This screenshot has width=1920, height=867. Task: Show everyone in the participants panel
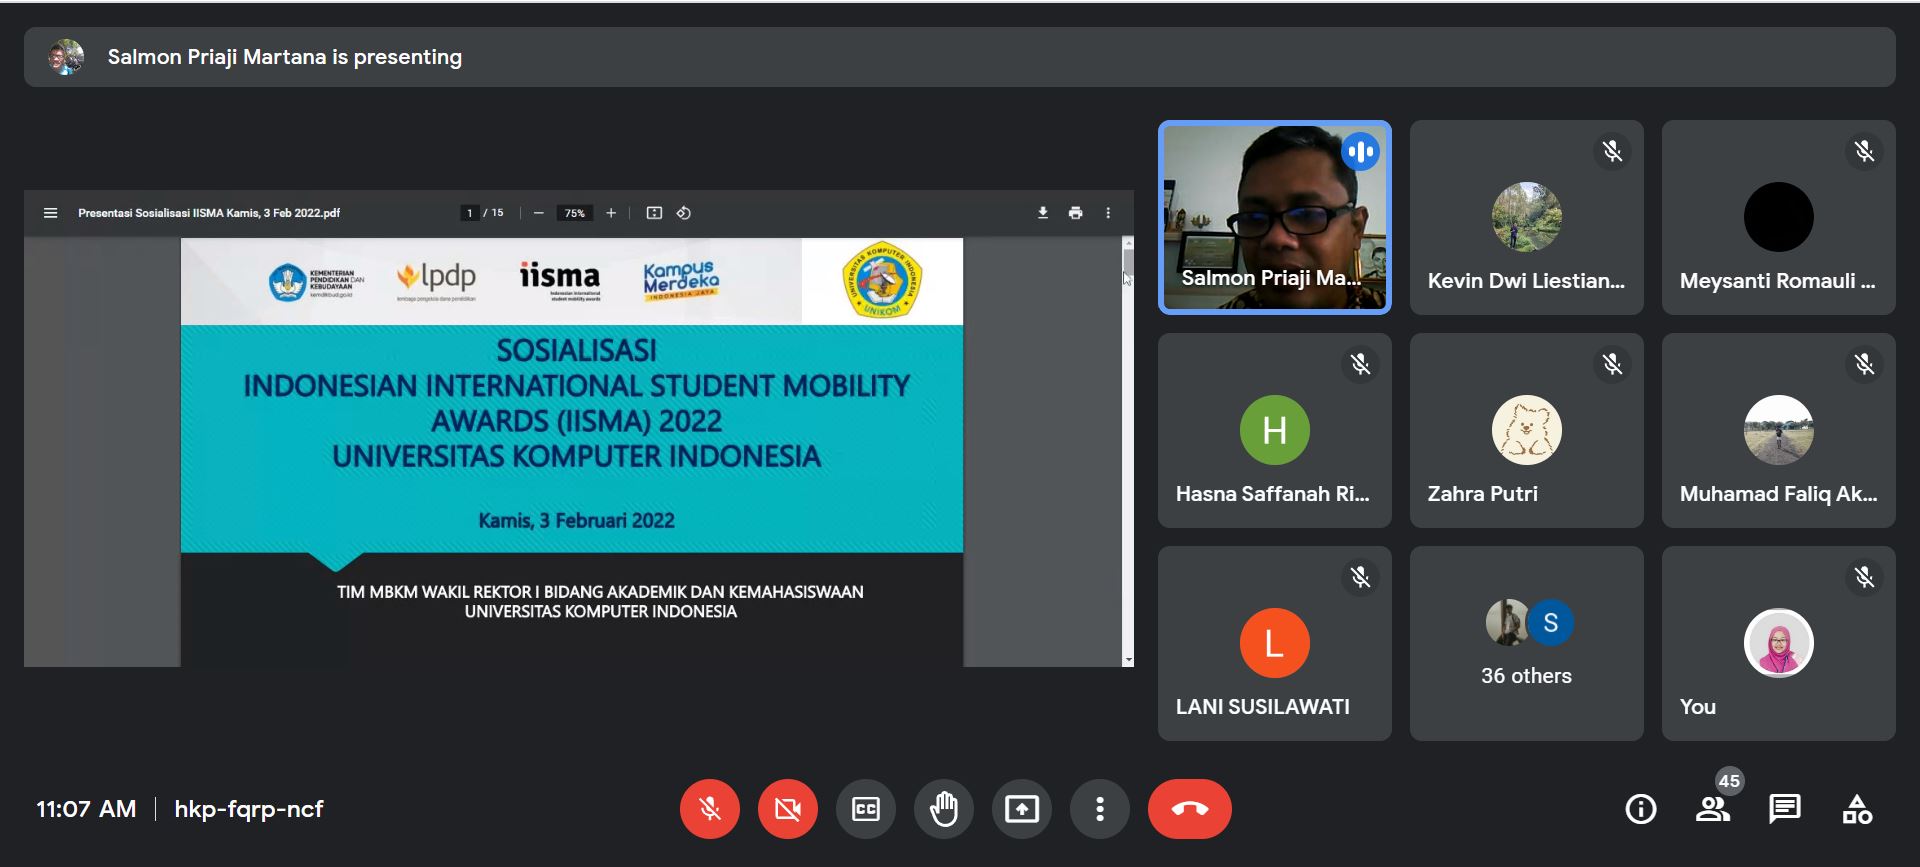1712,809
